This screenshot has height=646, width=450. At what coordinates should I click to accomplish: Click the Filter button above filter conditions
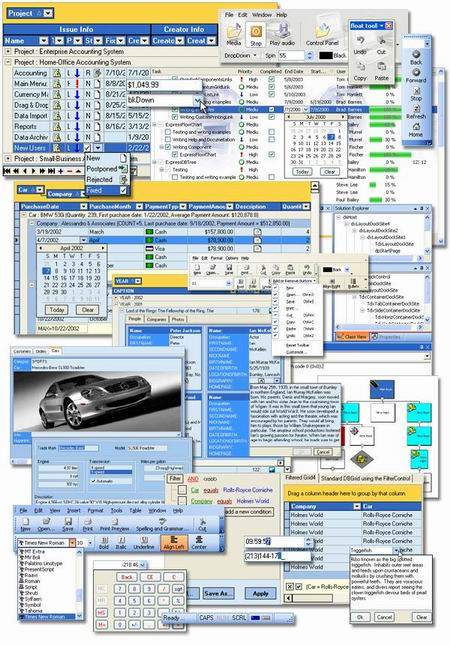pos(175,479)
